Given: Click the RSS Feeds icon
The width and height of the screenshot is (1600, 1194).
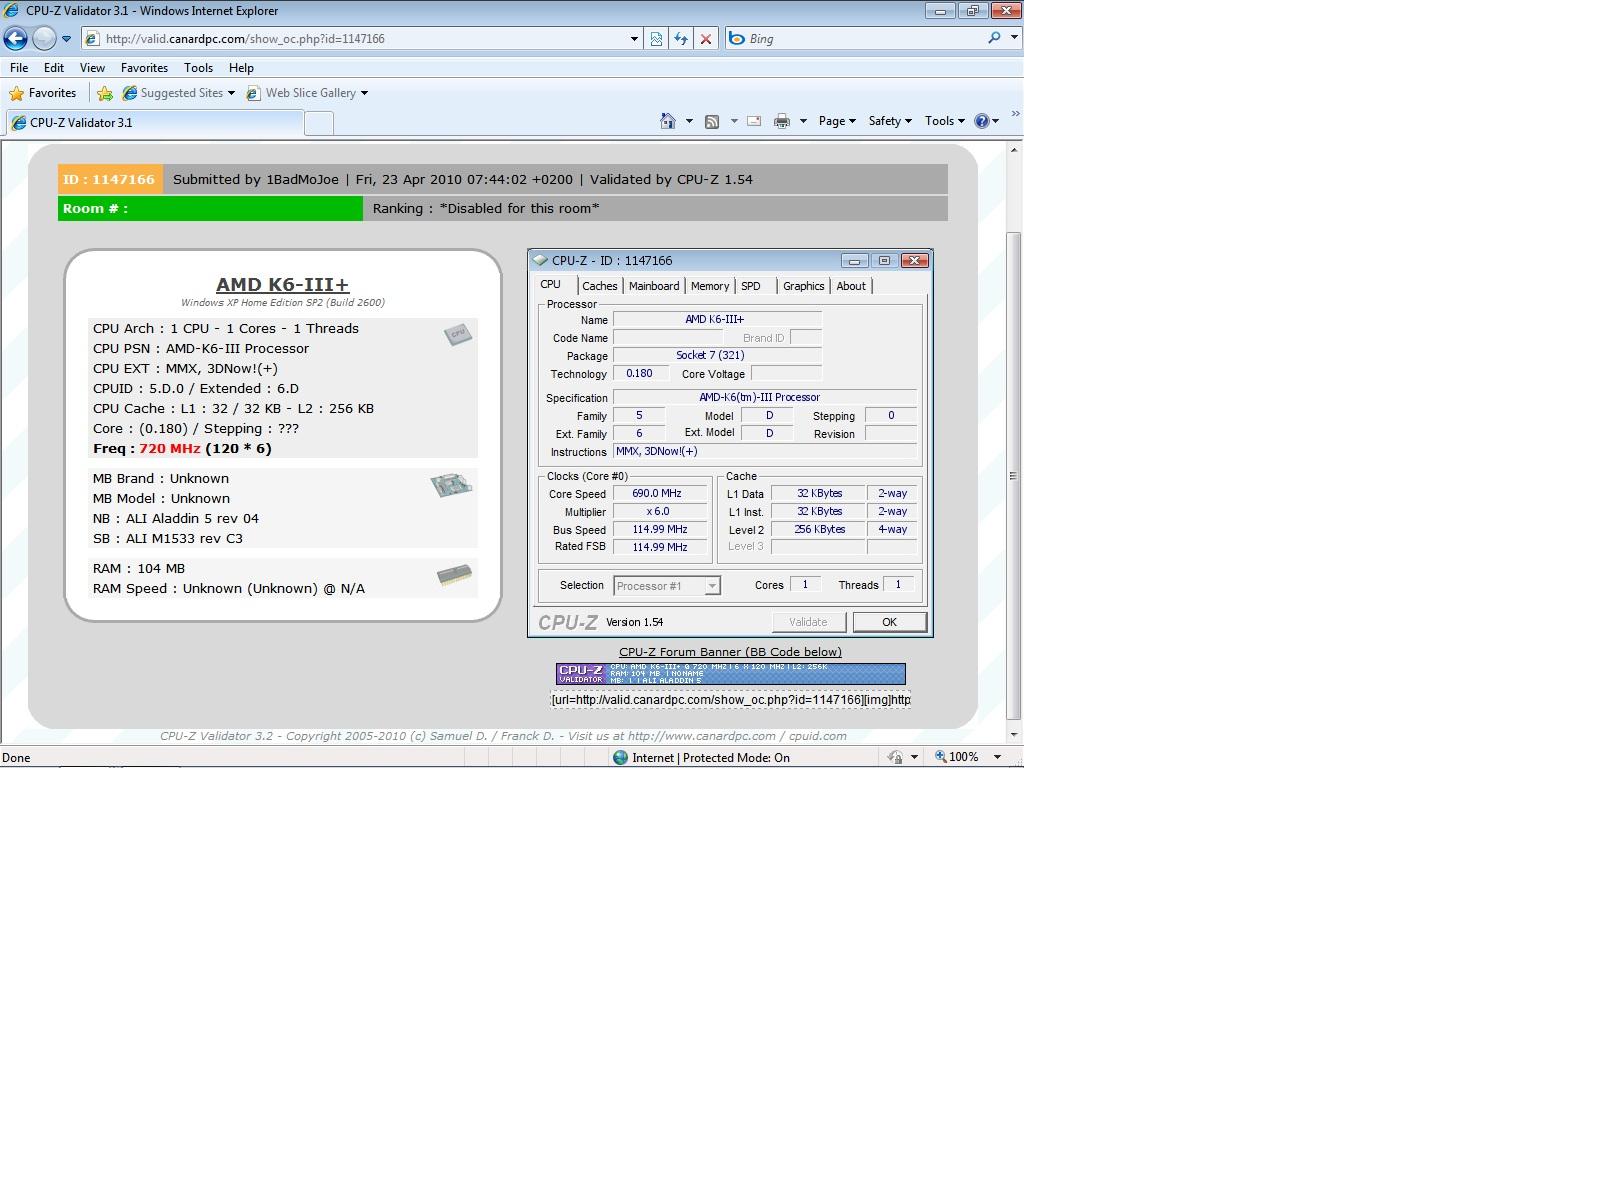Looking at the screenshot, I should point(712,121).
